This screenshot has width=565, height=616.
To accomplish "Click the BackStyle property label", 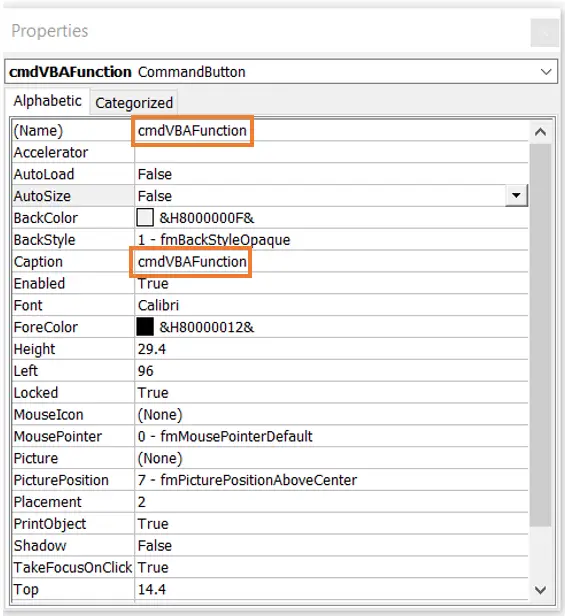I will [44, 240].
